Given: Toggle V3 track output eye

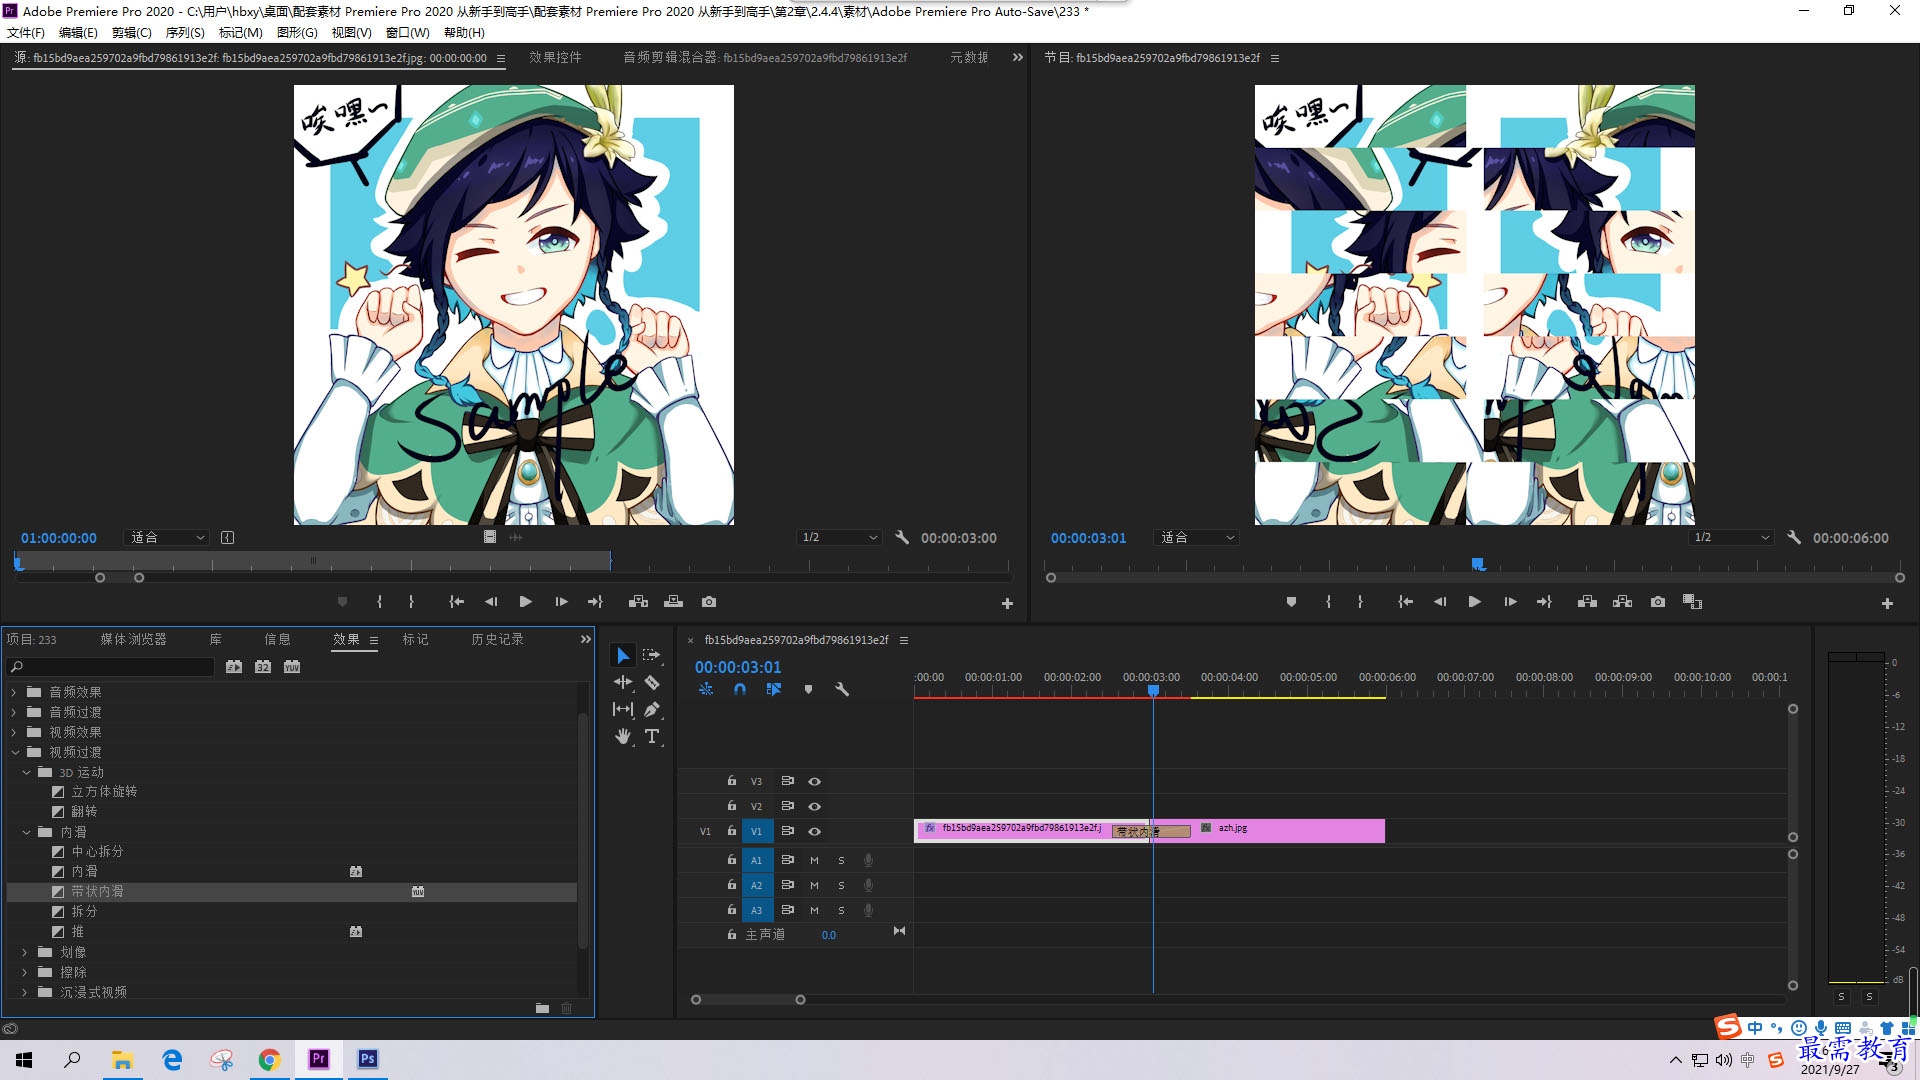Looking at the screenshot, I should pos(815,781).
